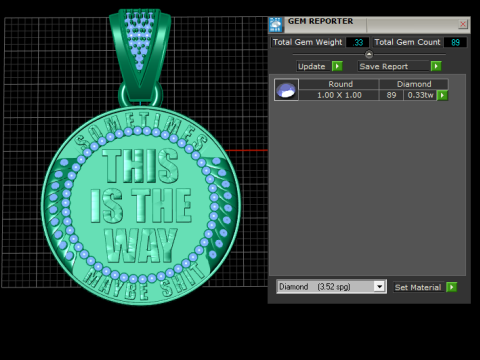
Task: Click the green arrow next to Update
Action: pyautogui.click(x=337, y=66)
